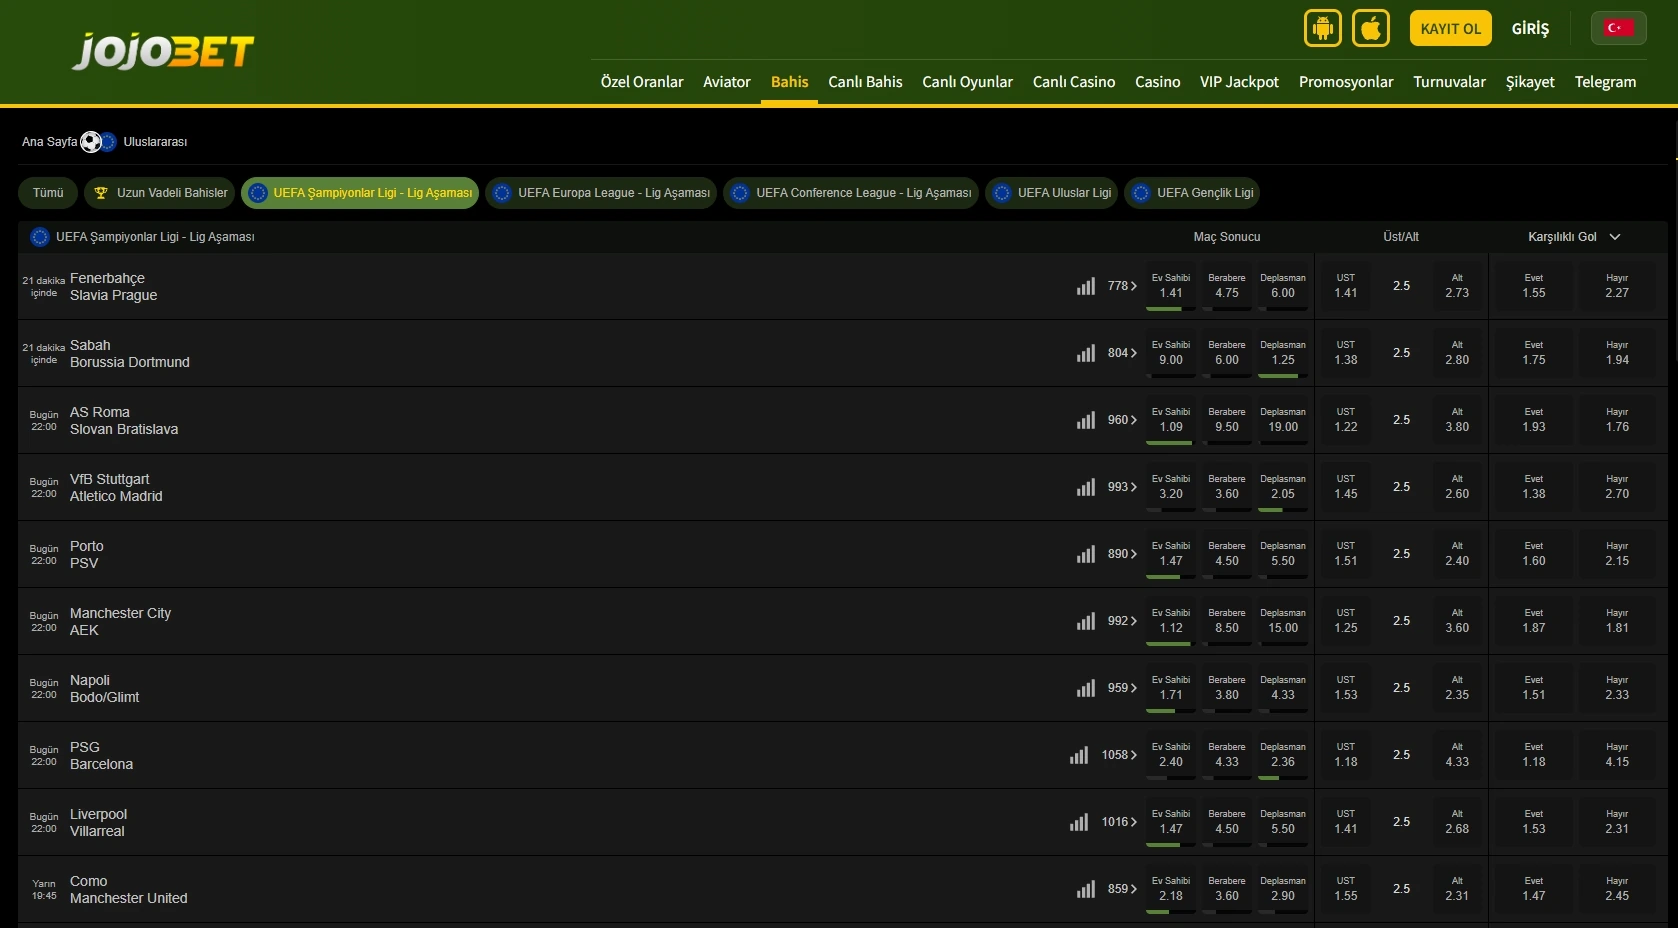
Task: Open the Napoli vs Bodo/Glimt match
Action: click(105, 689)
